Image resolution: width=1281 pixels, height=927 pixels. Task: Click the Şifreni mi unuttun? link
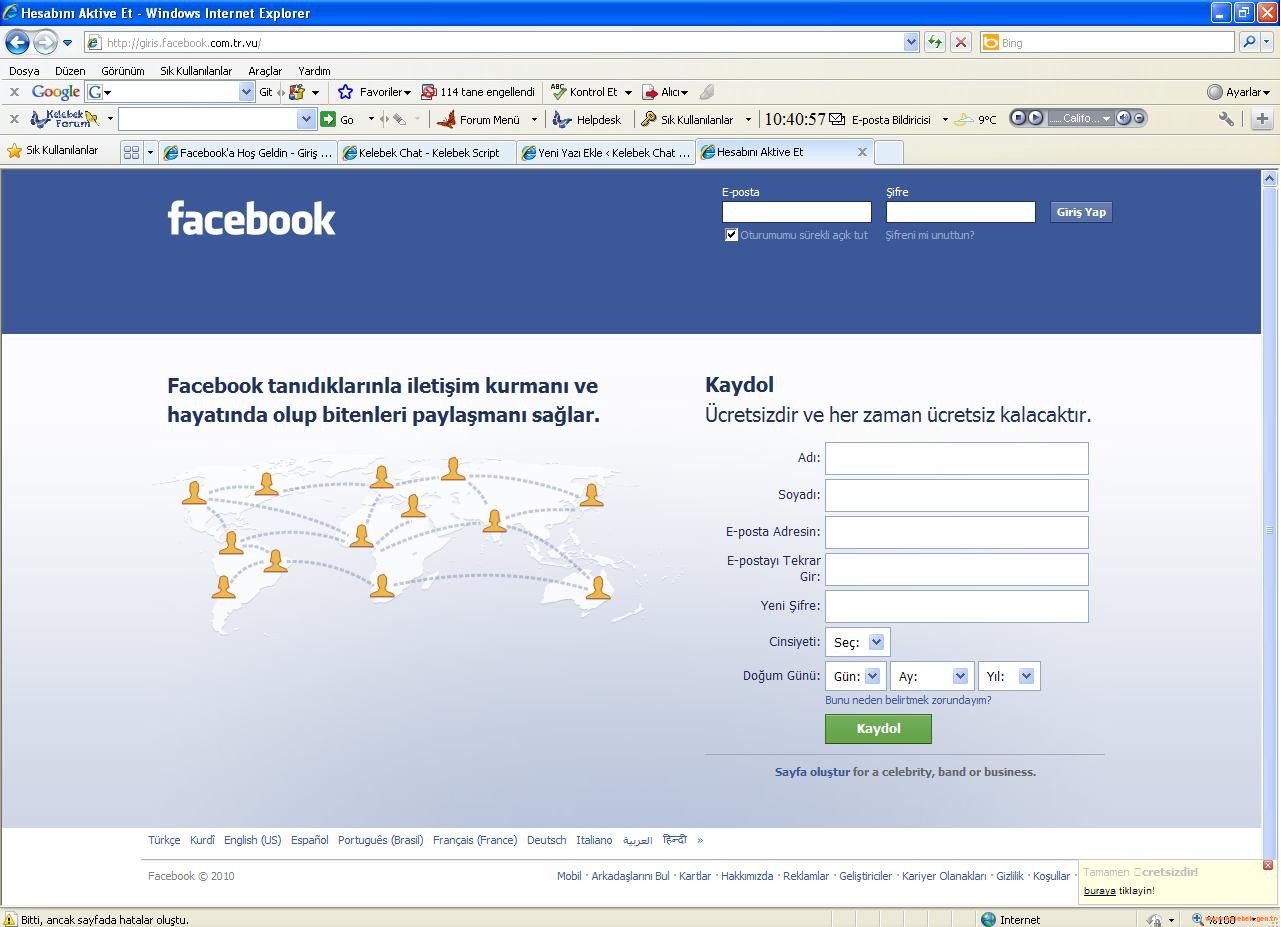tap(930, 235)
